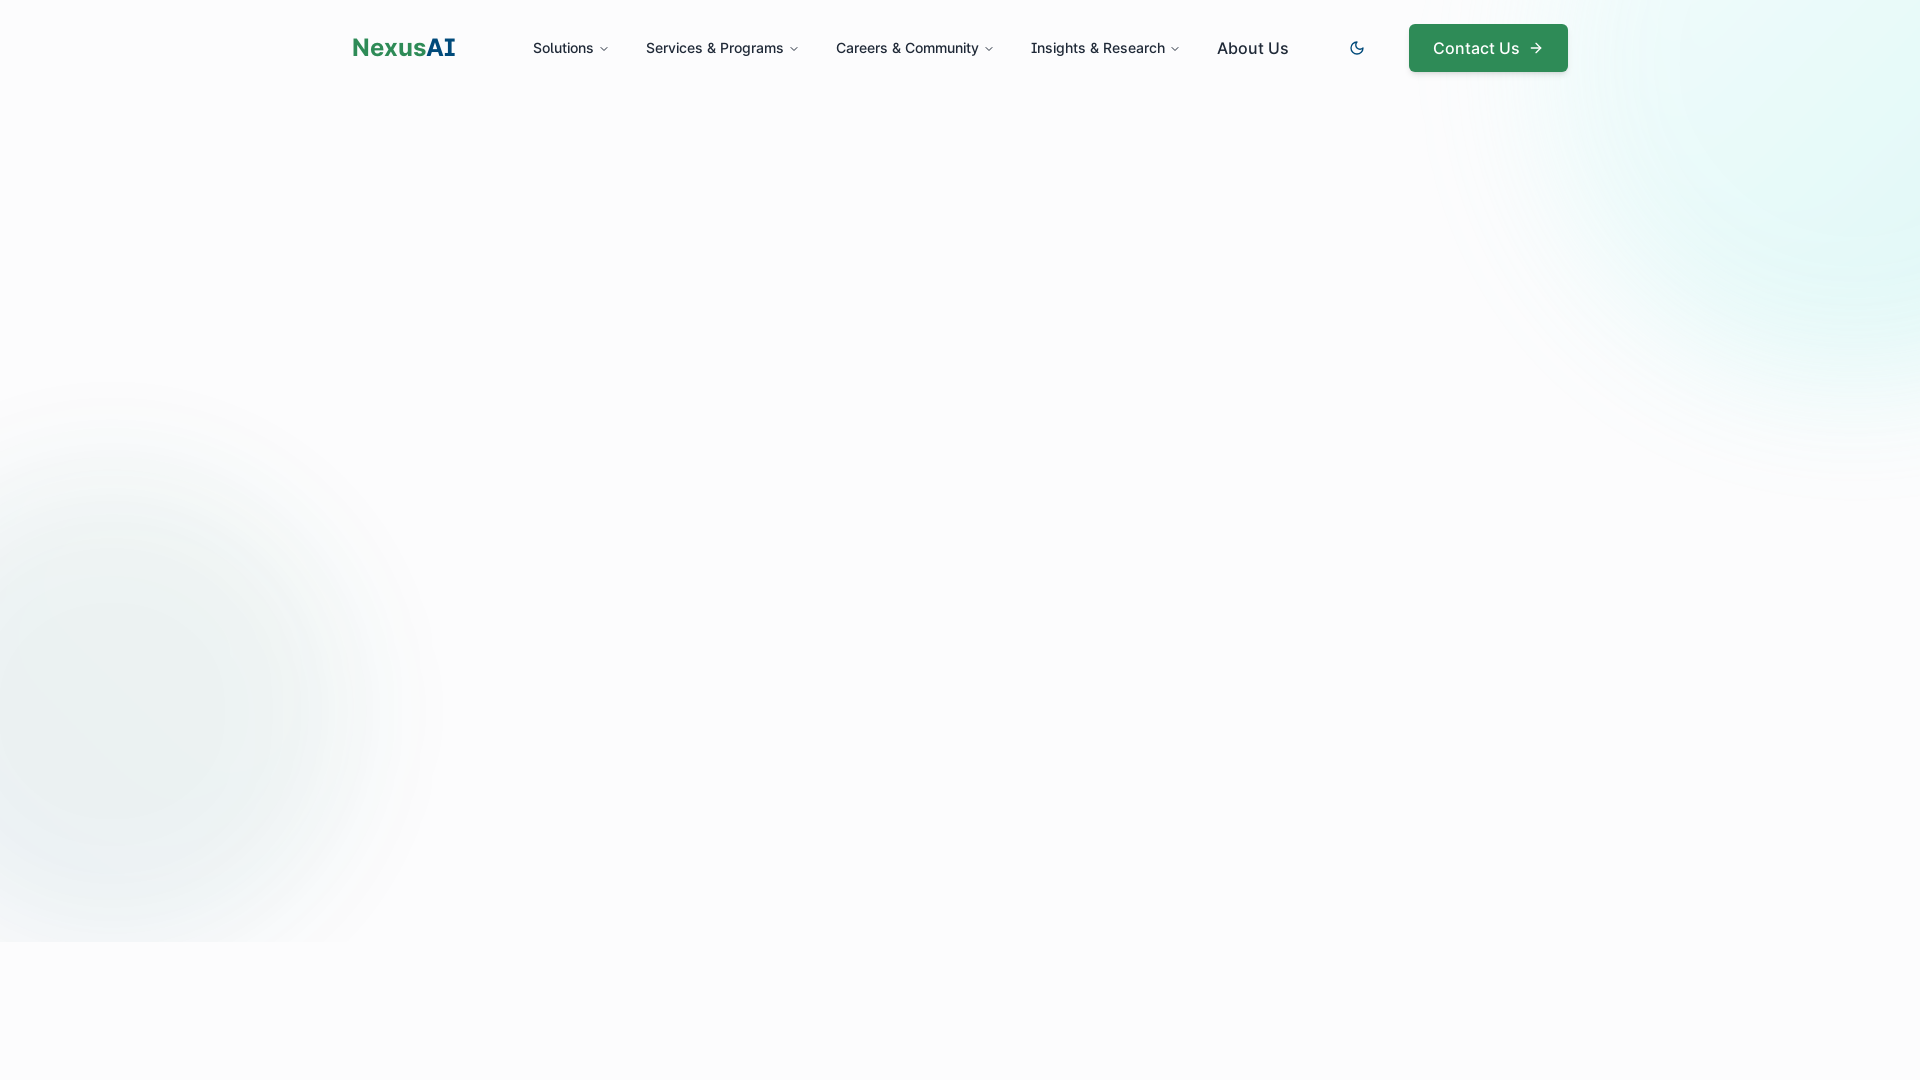The image size is (1920, 1080).
Task: Expand the Solutions dropdown chevron
Action: pyautogui.click(x=604, y=49)
